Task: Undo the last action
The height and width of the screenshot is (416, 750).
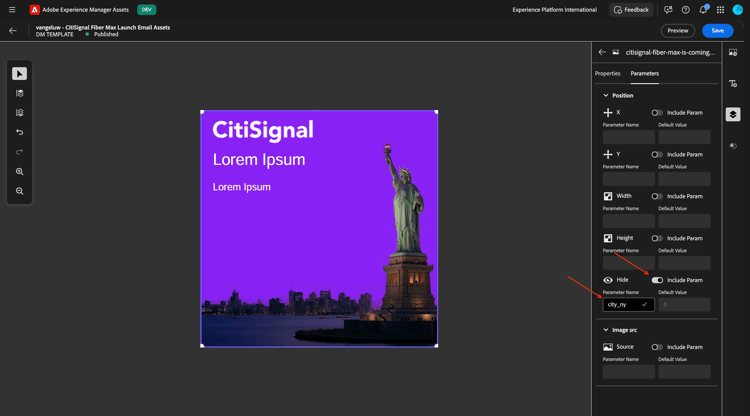Action: click(x=20, y=132)
